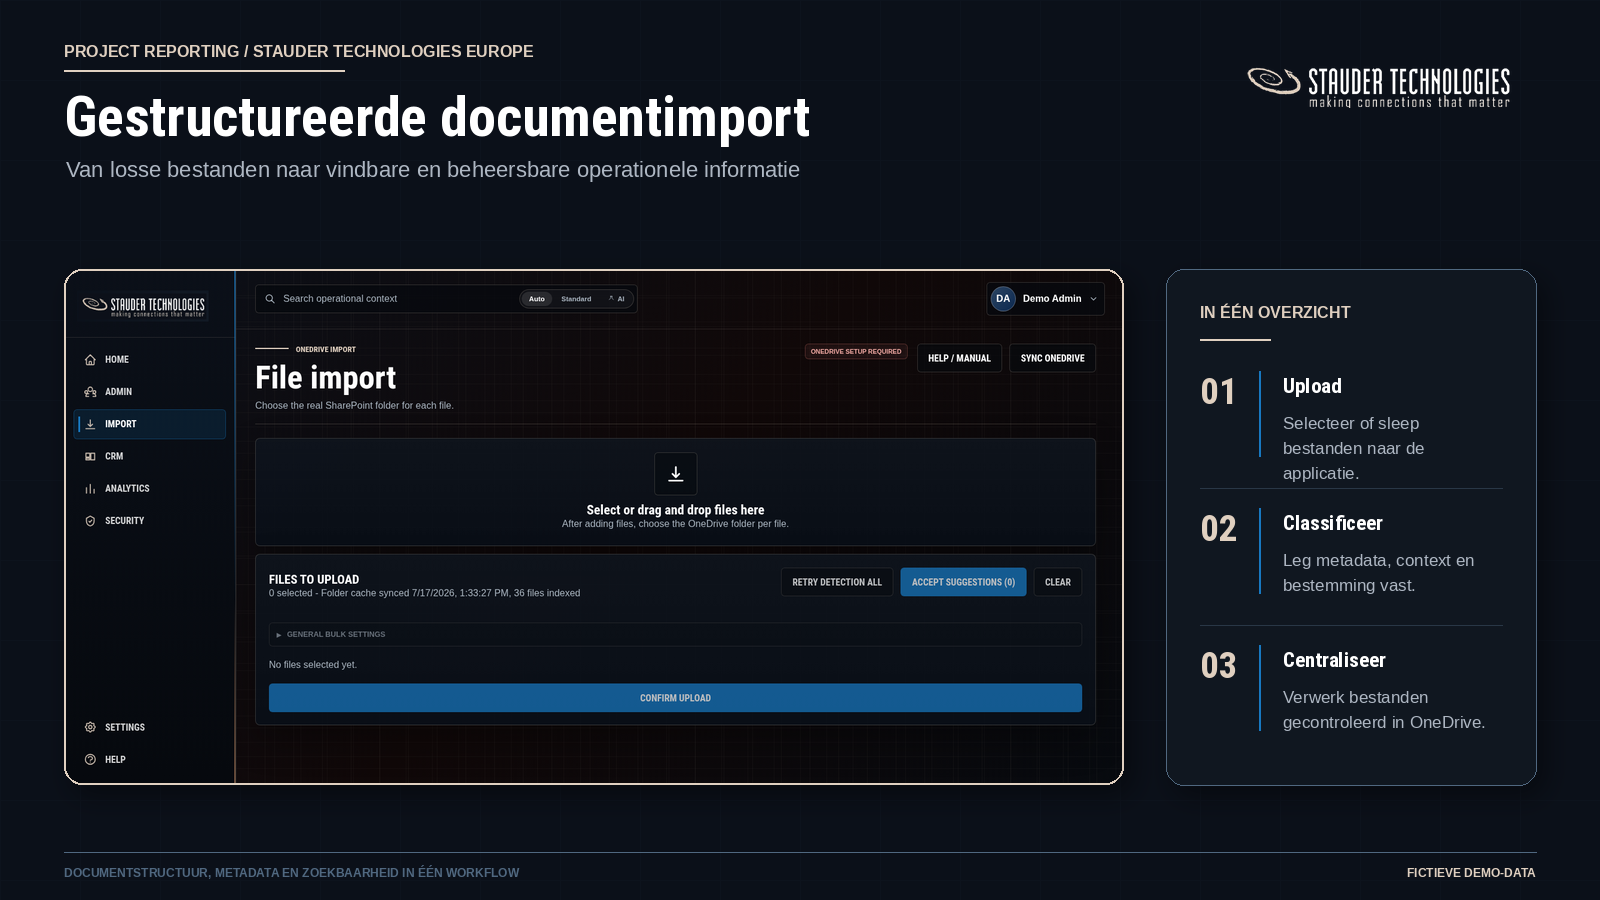Viewport: 1600px width, 900px height.
Task: Click the Home house icon in sidebar
Action: (x=90, y=360)
